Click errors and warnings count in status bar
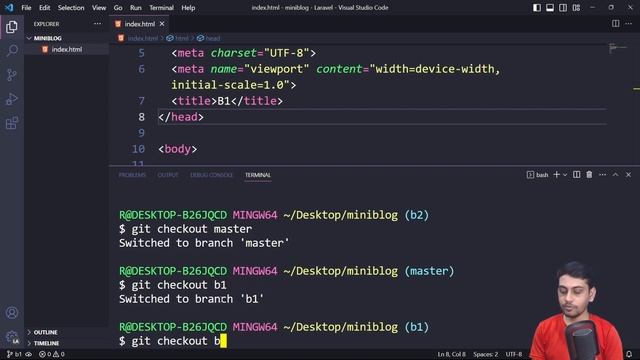640x360 pixels. [x=52, y=354]
